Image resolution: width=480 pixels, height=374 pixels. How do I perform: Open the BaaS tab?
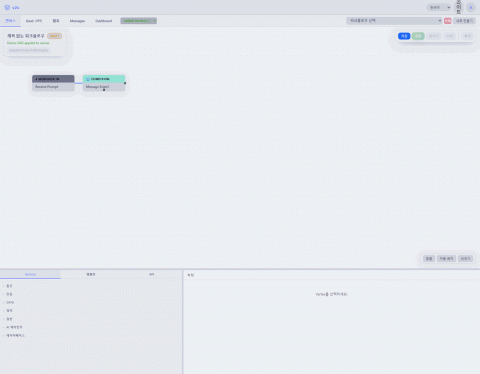click(x=34, y=21)
